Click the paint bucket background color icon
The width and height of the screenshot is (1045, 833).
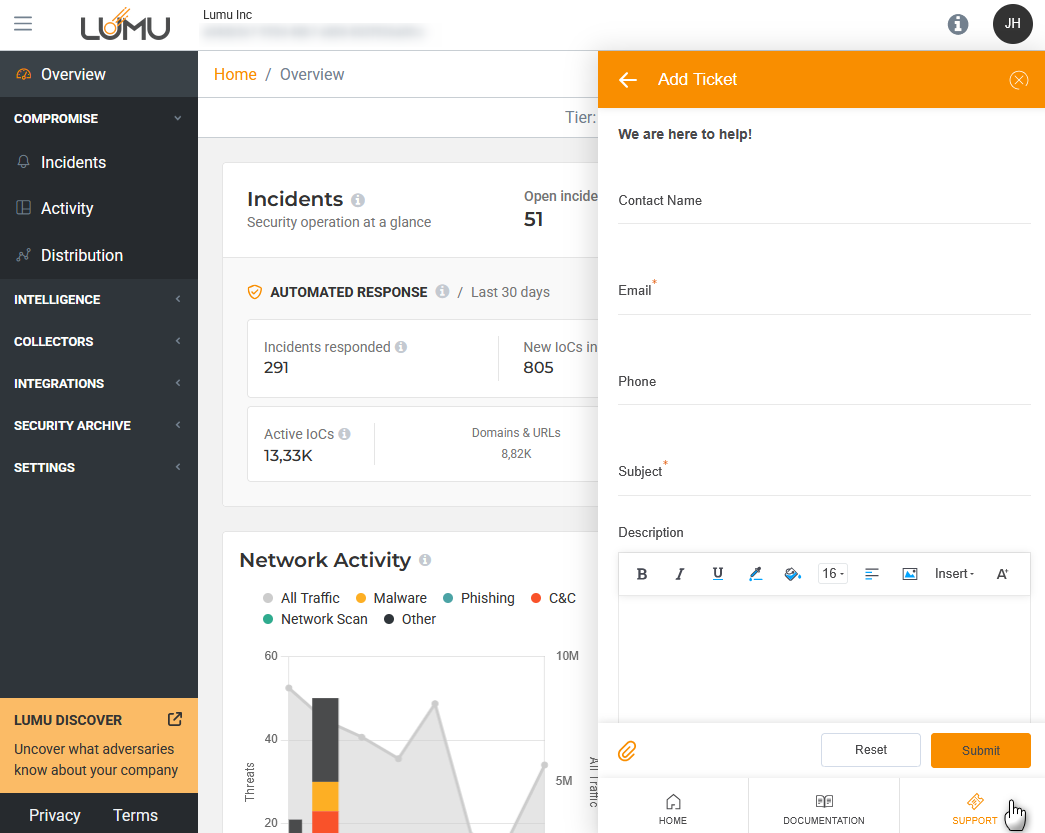point(793,574)
